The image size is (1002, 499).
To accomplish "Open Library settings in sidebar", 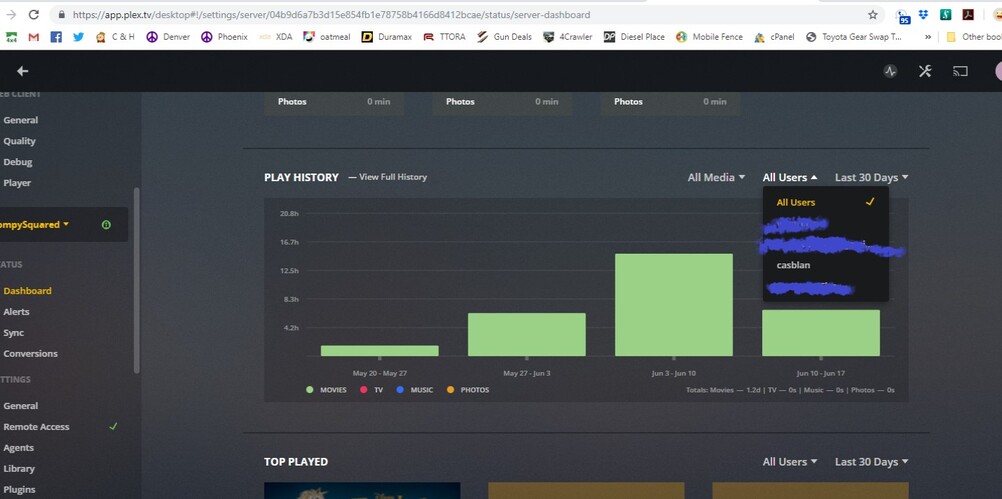I will 19,468.
